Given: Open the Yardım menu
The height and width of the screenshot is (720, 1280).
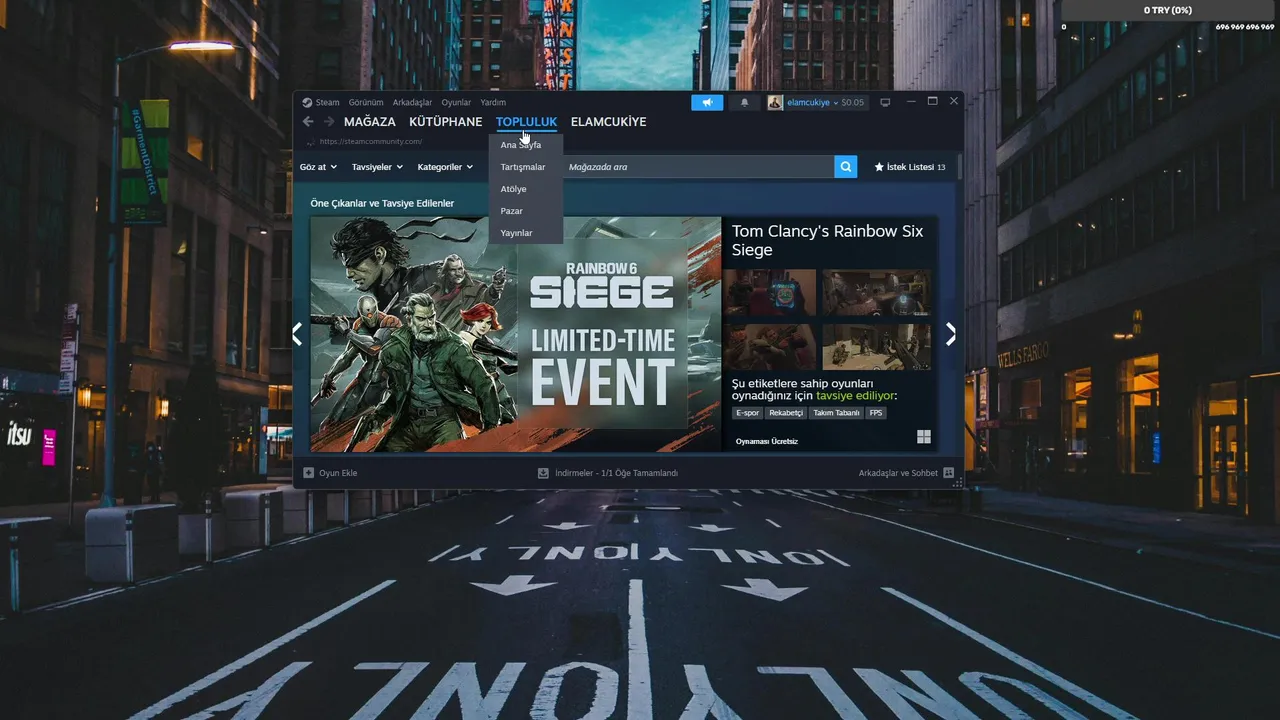Looking at the screenshot, I should (493, 102).
